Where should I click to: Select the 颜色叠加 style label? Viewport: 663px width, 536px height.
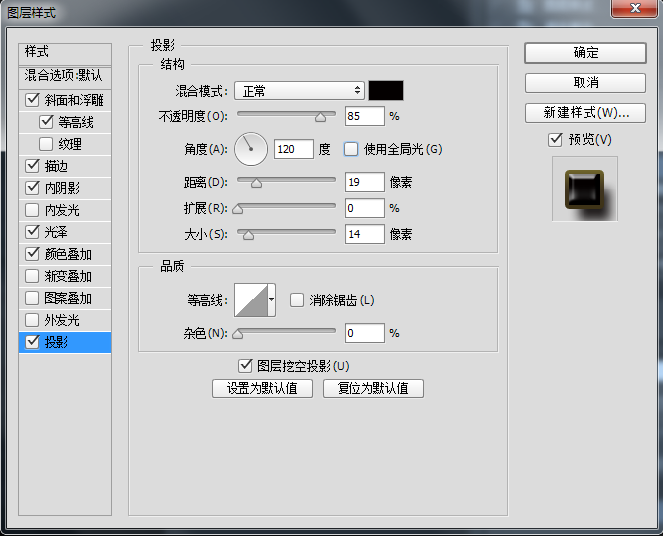tap(68, 254)
